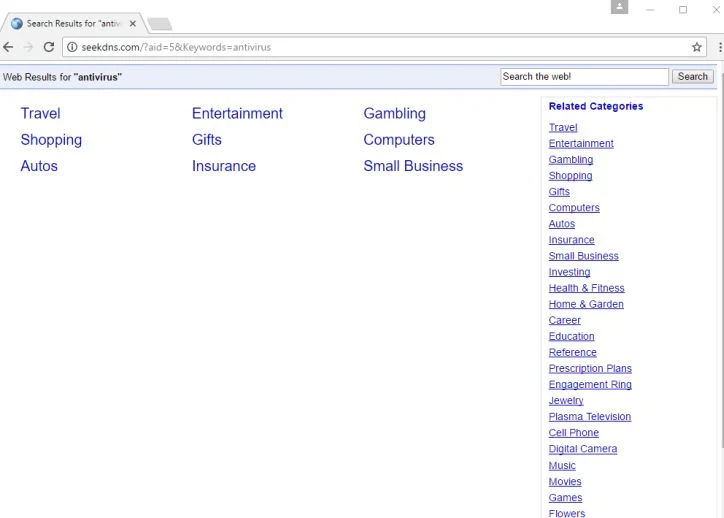
Task: Focus the Search the web input box
Action: pos(584,77)
